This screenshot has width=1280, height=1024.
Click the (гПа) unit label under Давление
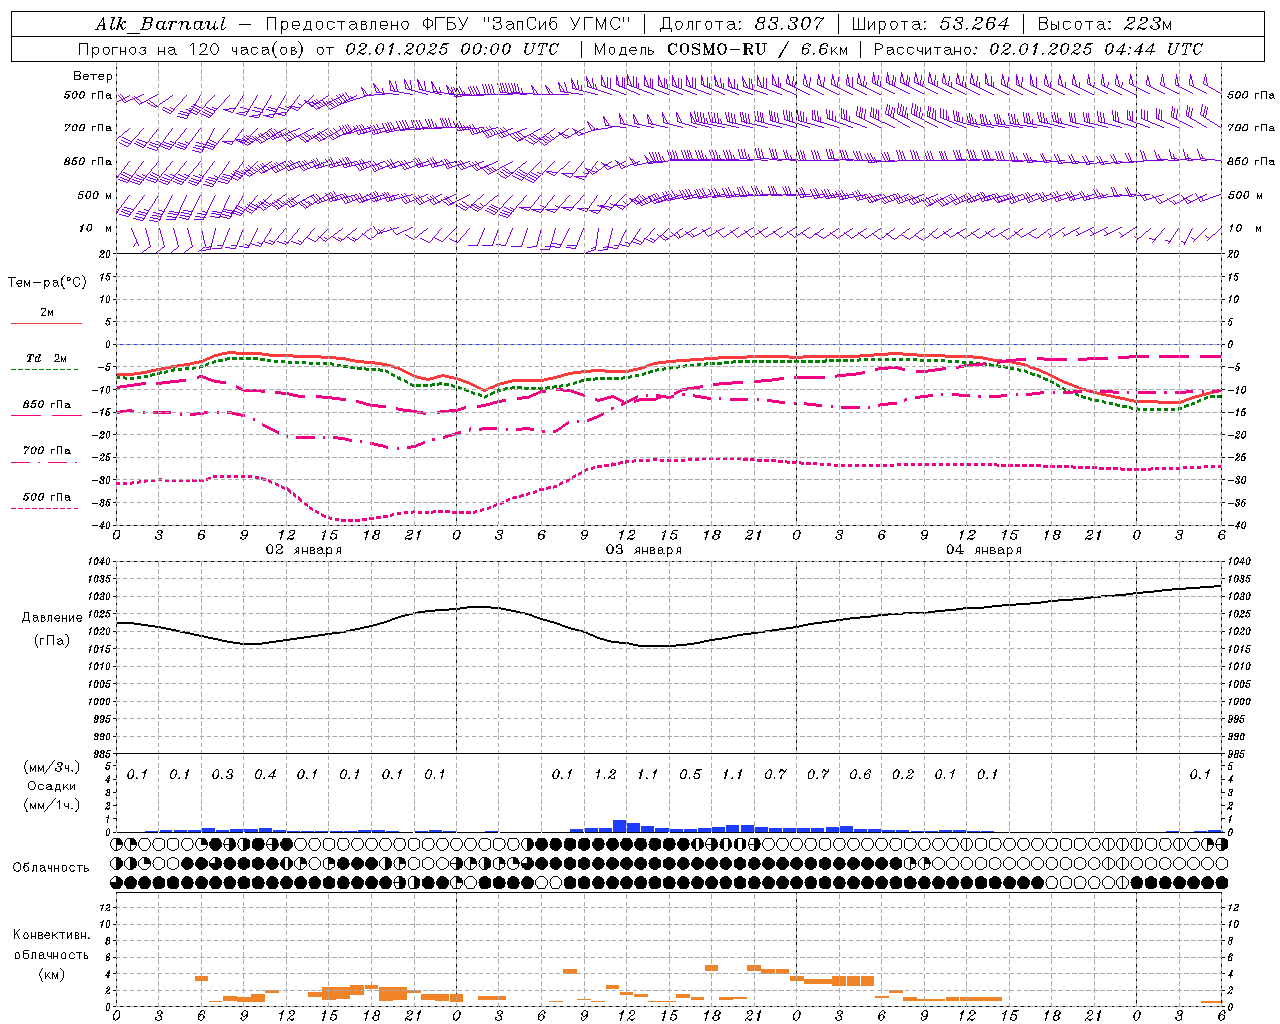click(x=52, y=640)
